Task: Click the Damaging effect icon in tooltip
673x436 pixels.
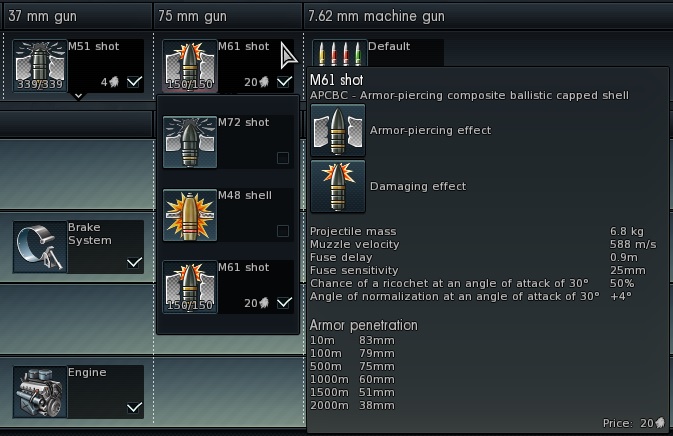Action: 337,186
